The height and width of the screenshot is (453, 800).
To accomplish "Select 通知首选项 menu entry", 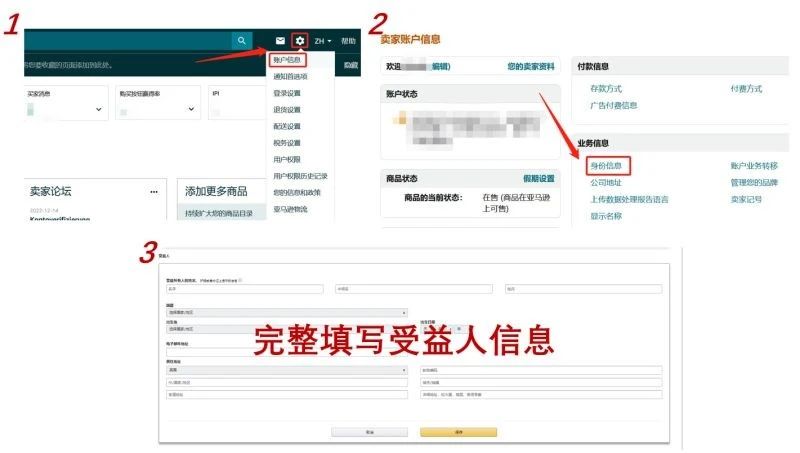I will (289, 76).
